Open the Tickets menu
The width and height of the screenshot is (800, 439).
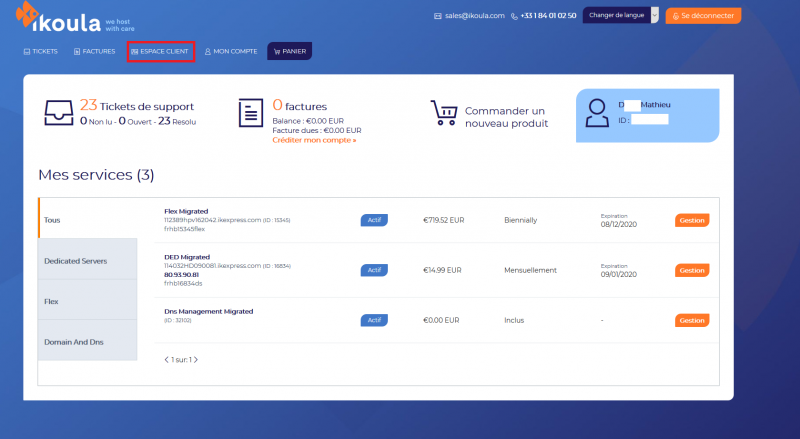point(41,52)
